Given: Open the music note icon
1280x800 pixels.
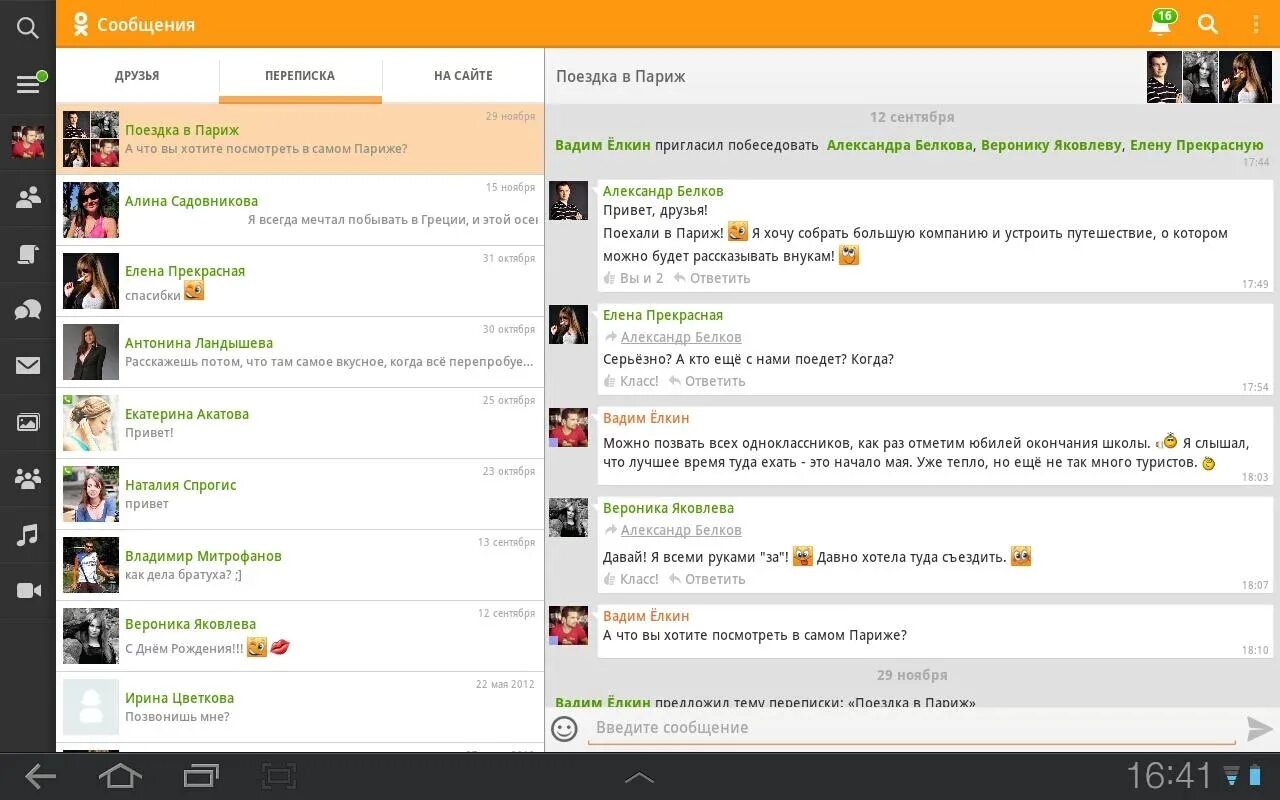Looking at the screenshot, I should (x=28, y=534).
